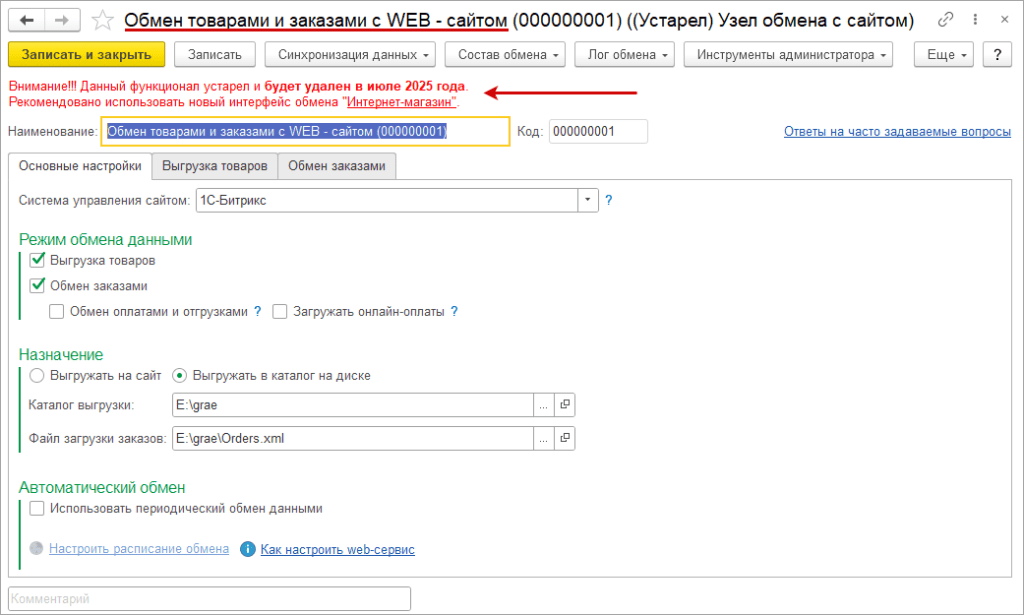Enable "Использовать периодический обмен данными" checkbox
1024x615 pixels.
click(38, 508)
